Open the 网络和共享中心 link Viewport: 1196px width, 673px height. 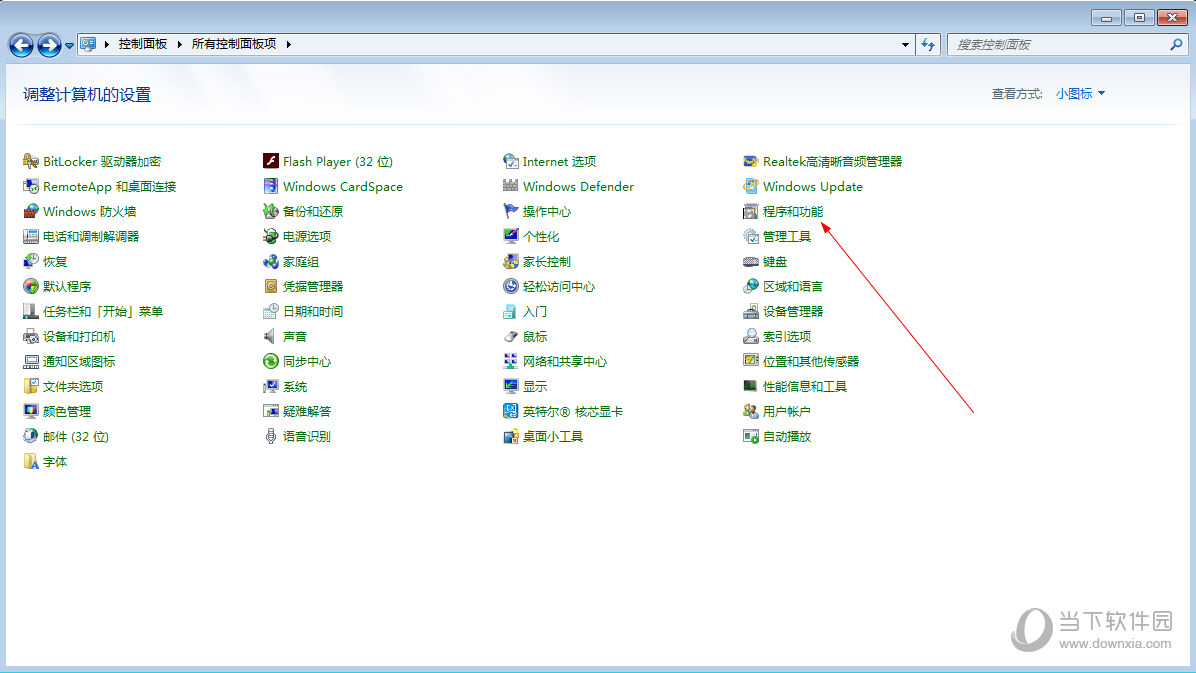[x=564, y=361]
